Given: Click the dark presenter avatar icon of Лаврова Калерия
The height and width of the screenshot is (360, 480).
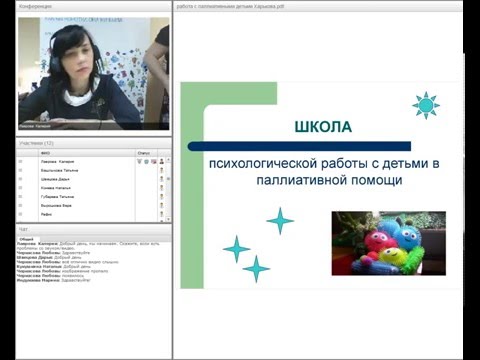Looking at the screenshot, I should (162, 161).
